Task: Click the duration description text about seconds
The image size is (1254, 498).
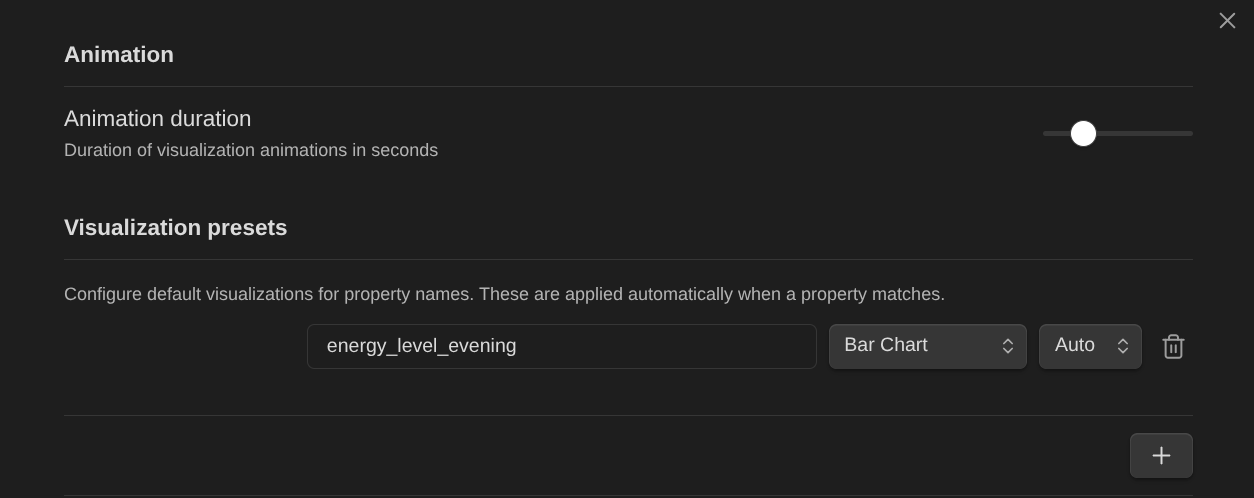Action: pyautogui.click(x=251, y=151)
